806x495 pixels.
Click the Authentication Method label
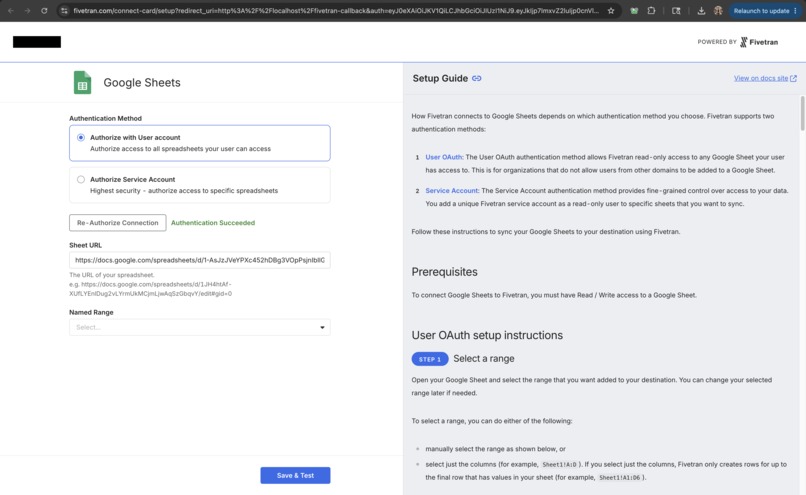click(x=105, y=118)
